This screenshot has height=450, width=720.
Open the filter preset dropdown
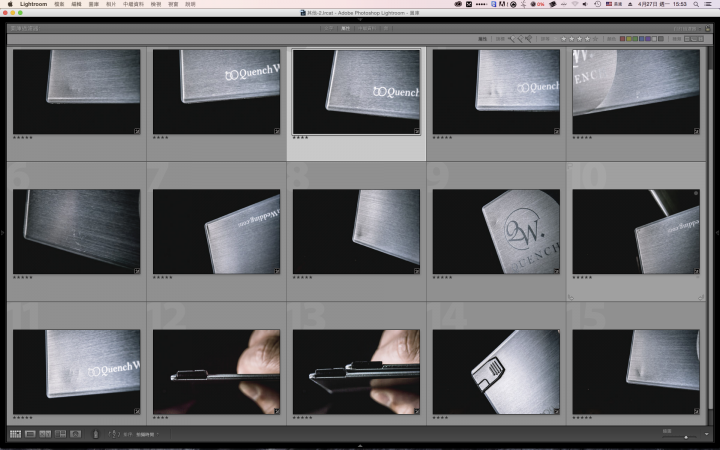[687, 28]
